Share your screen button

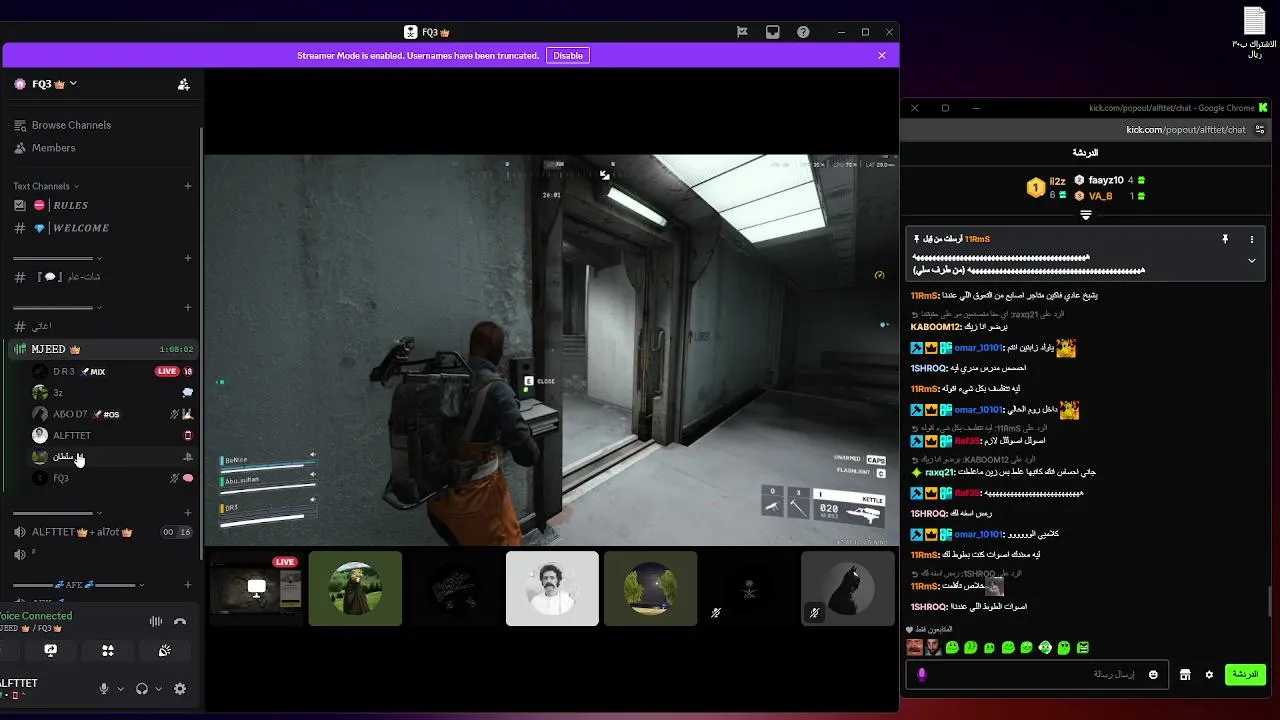tap(51, 650)
